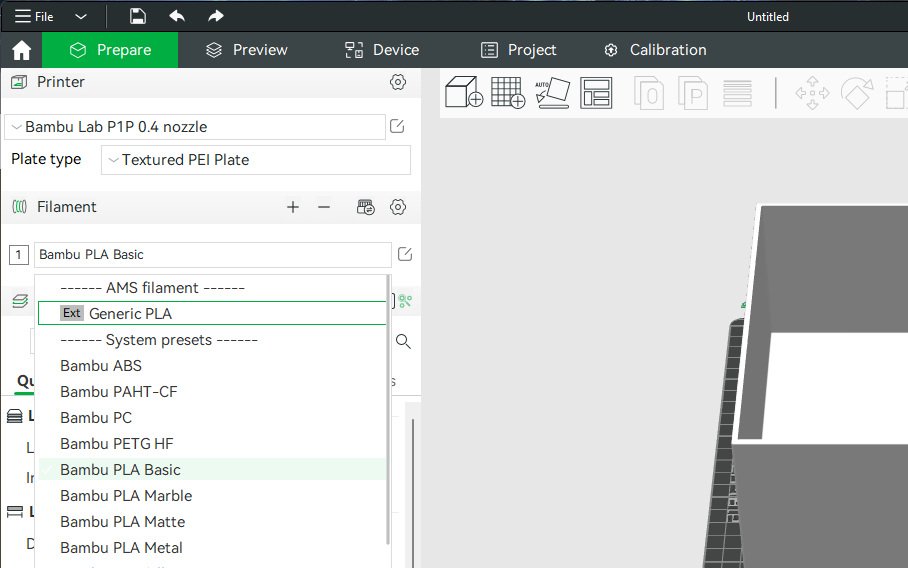
Task: Click the filament dropdown list scrollbar
Action: click(387, 410)
